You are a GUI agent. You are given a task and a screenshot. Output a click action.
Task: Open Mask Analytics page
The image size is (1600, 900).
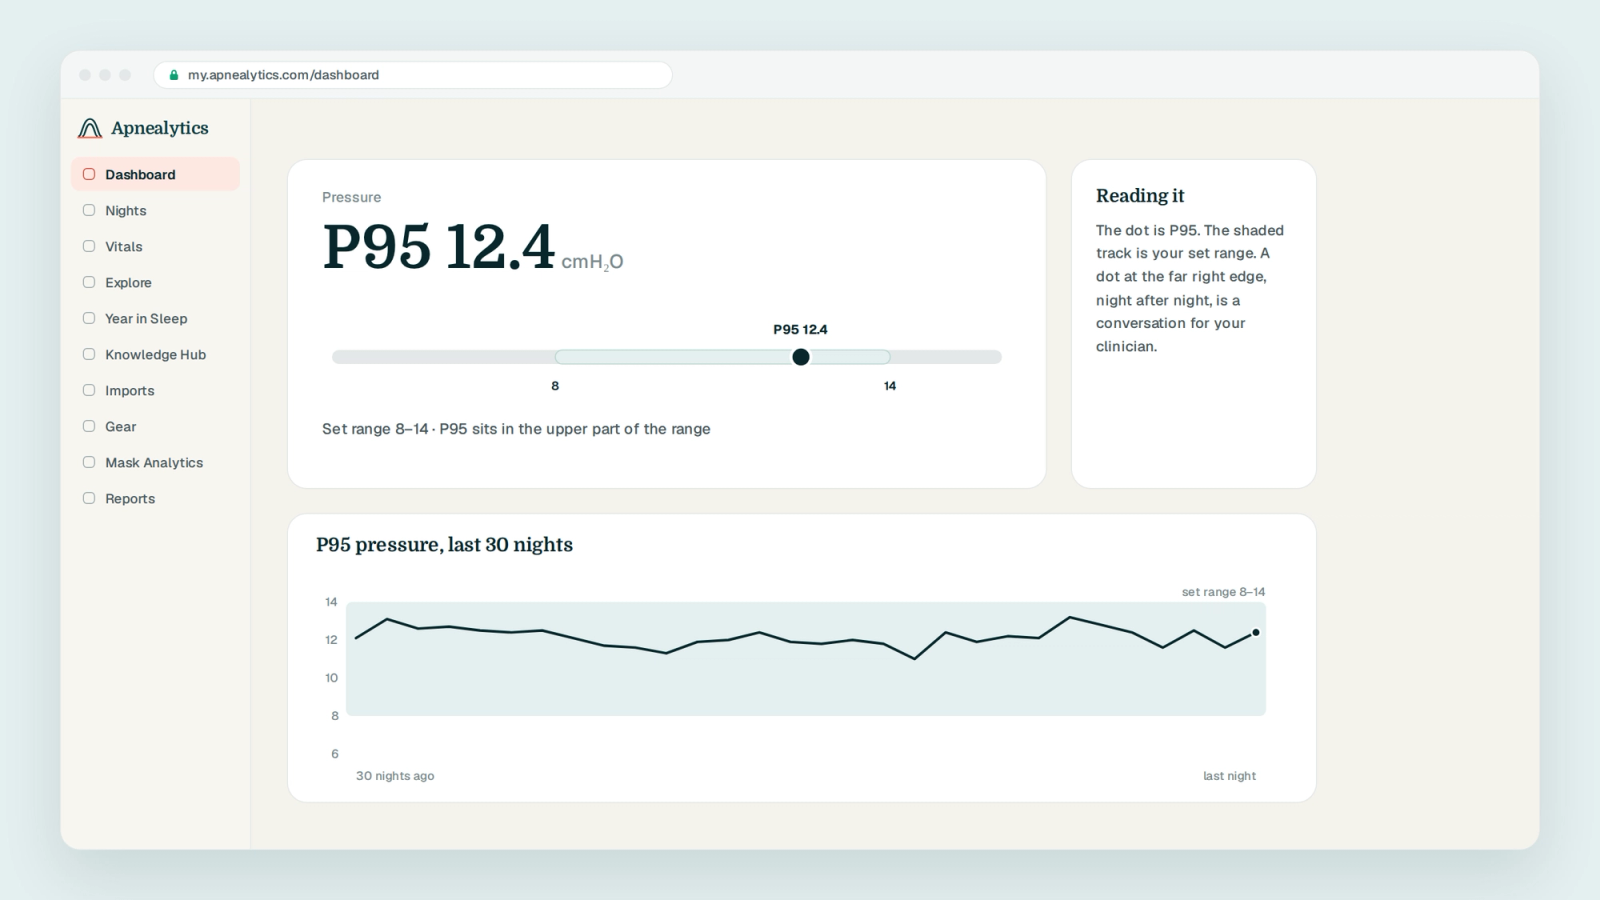pos(155,462)
